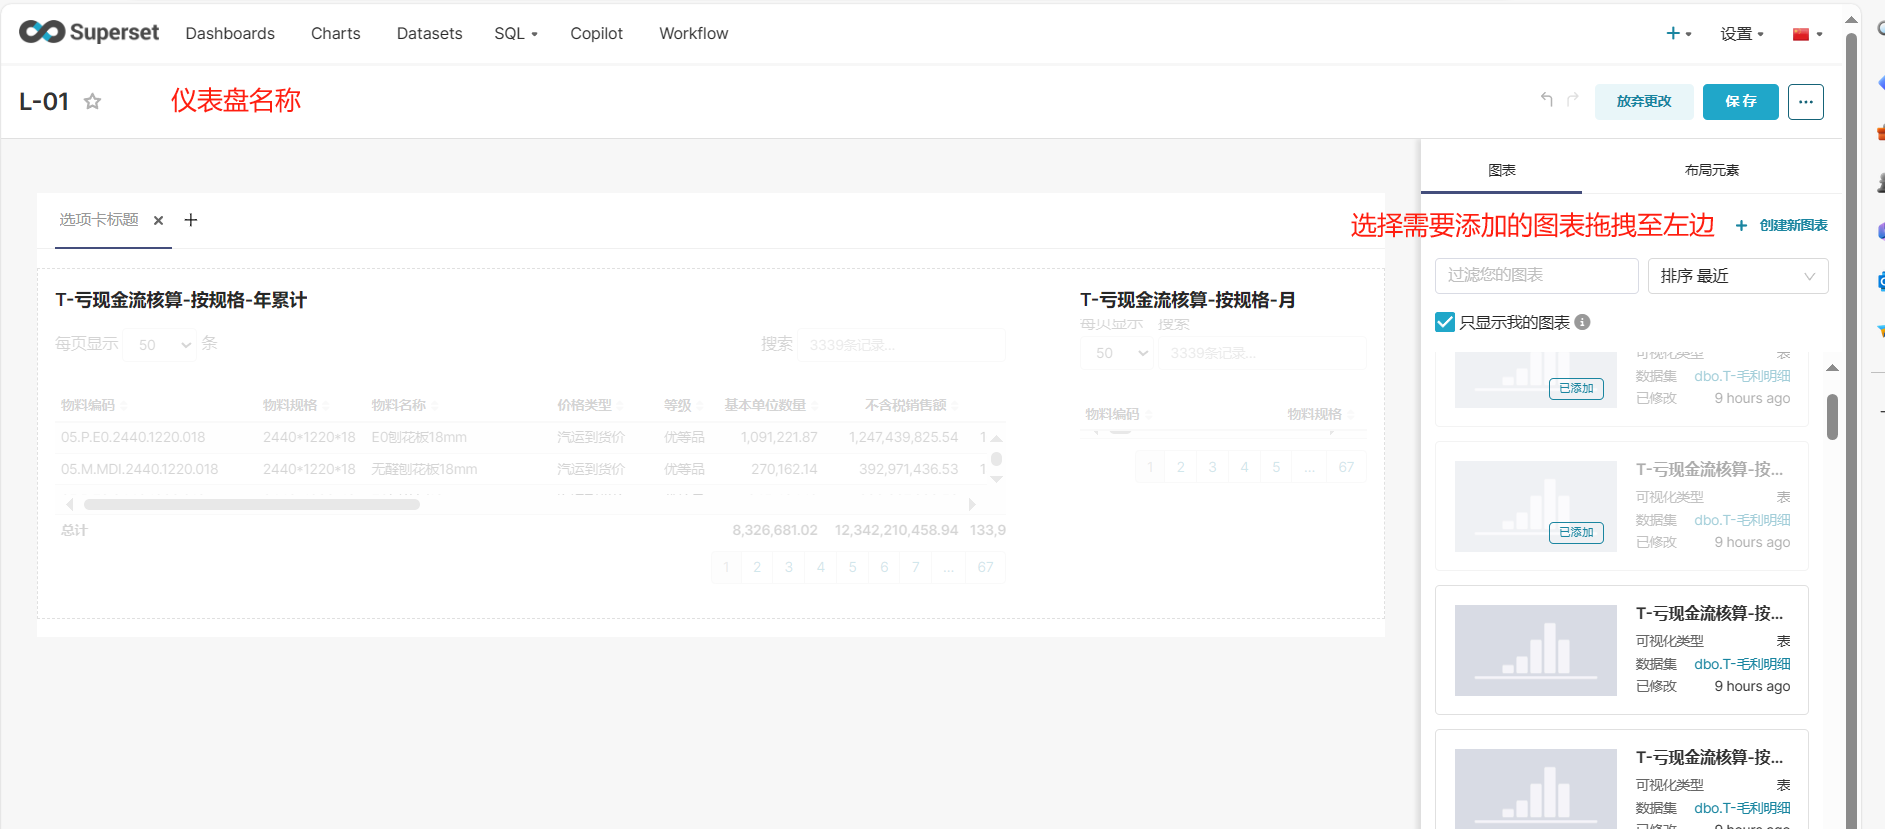Open the 设置 settings dropdown
Screen dimensions: 1885x829
[1741, 33]
